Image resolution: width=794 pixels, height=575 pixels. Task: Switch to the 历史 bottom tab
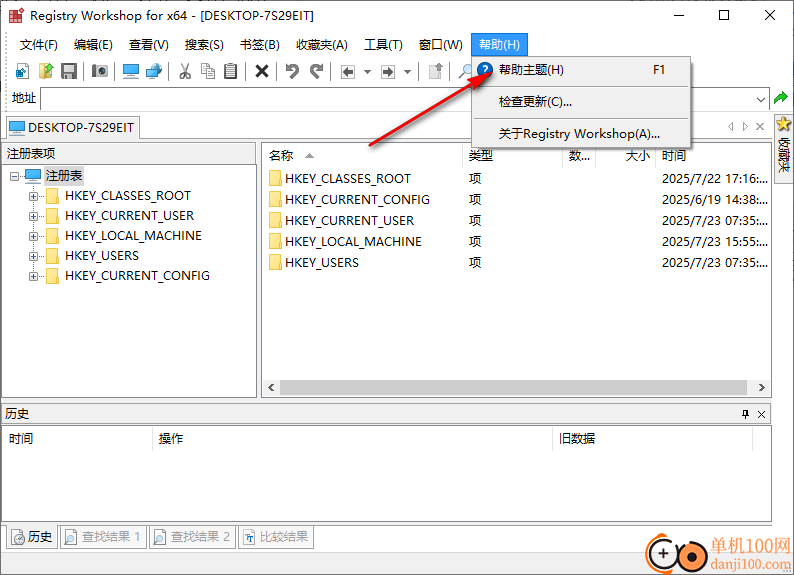point(32,537)
